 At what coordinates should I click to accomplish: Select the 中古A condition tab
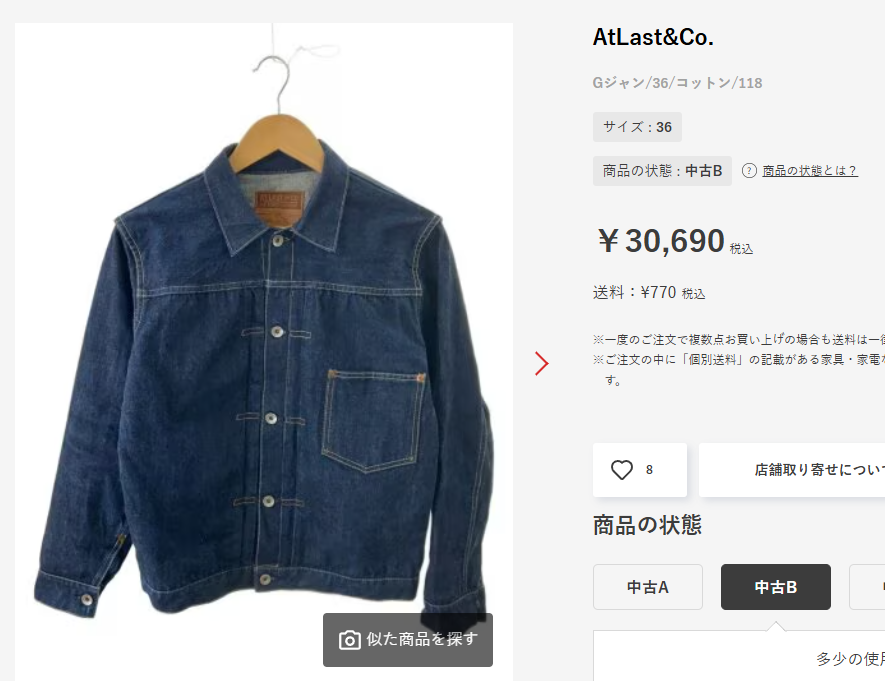(648, 587)
